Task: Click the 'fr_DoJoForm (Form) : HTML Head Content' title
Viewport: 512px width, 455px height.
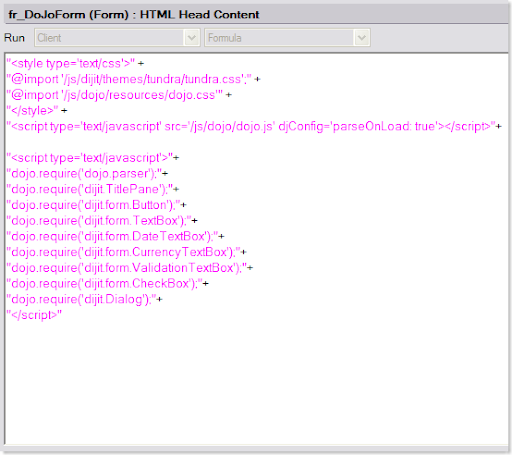Action: coord(134,15)
